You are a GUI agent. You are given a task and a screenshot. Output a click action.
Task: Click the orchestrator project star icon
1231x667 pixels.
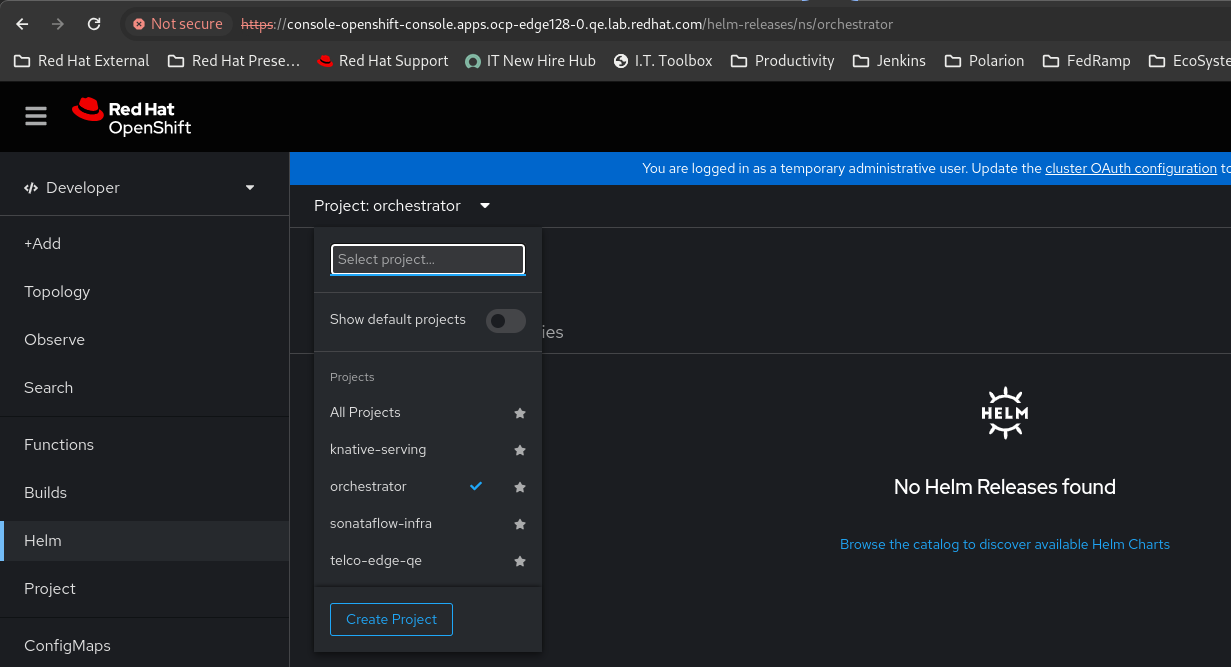tap(520, 487)
